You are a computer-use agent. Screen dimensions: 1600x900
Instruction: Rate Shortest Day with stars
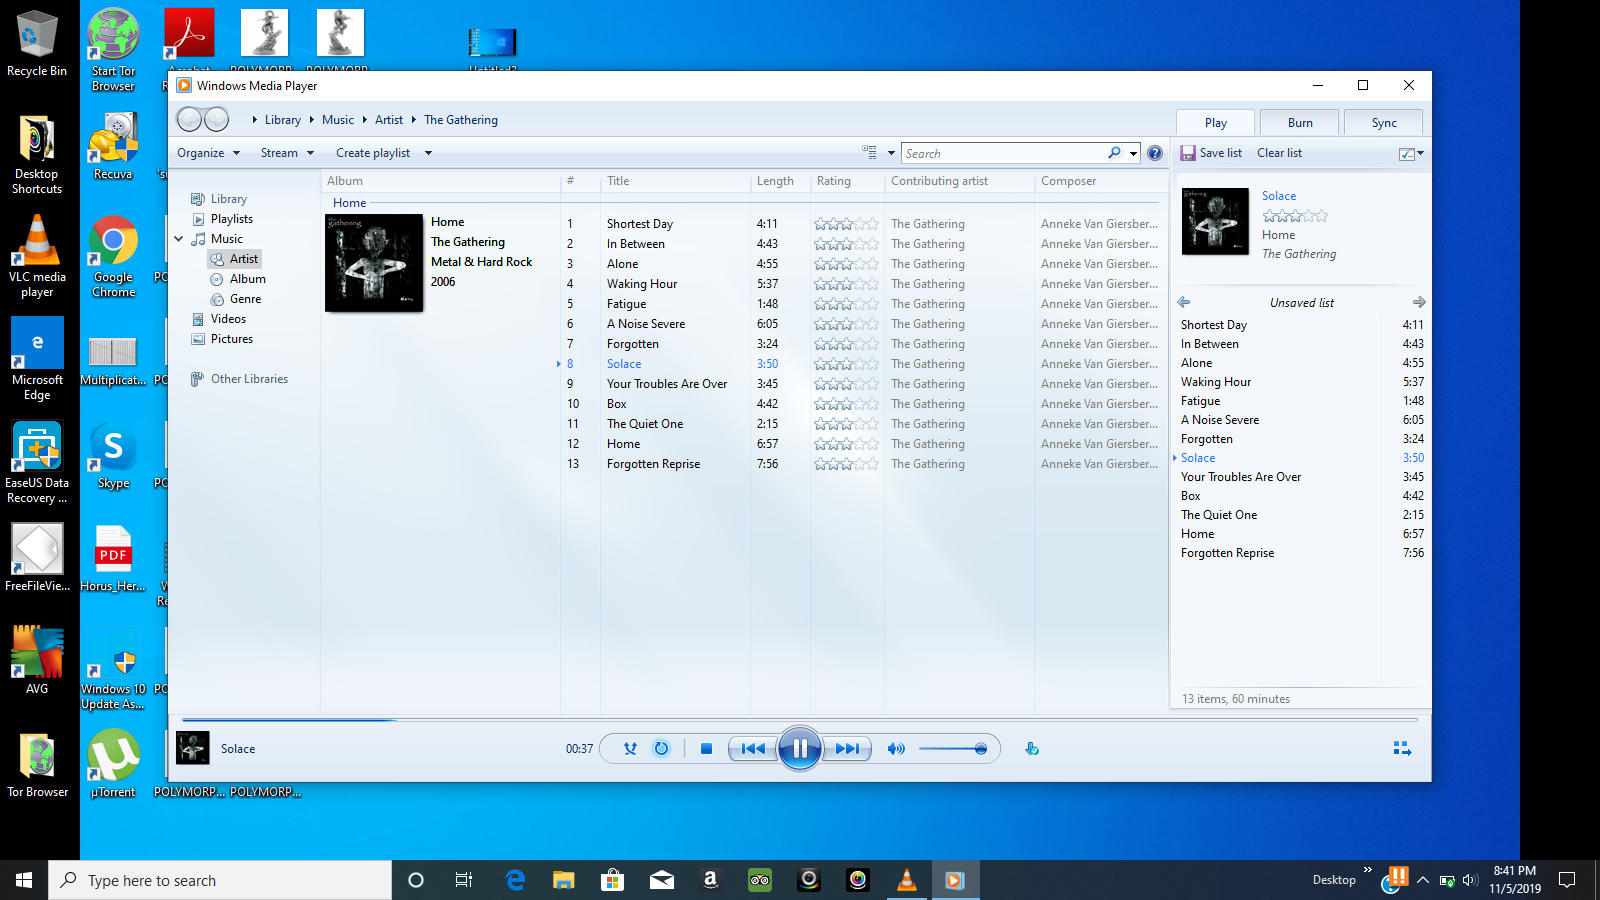[846, 224]
